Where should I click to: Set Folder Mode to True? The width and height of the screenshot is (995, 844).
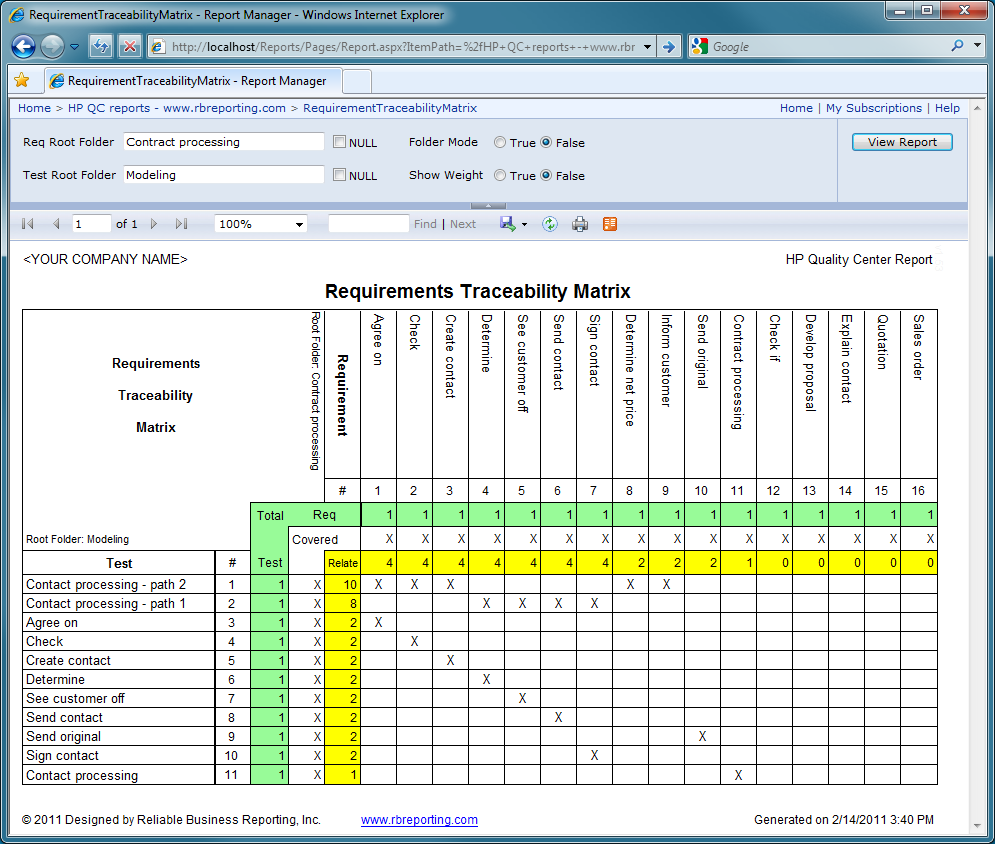click(x=500, y=142)
